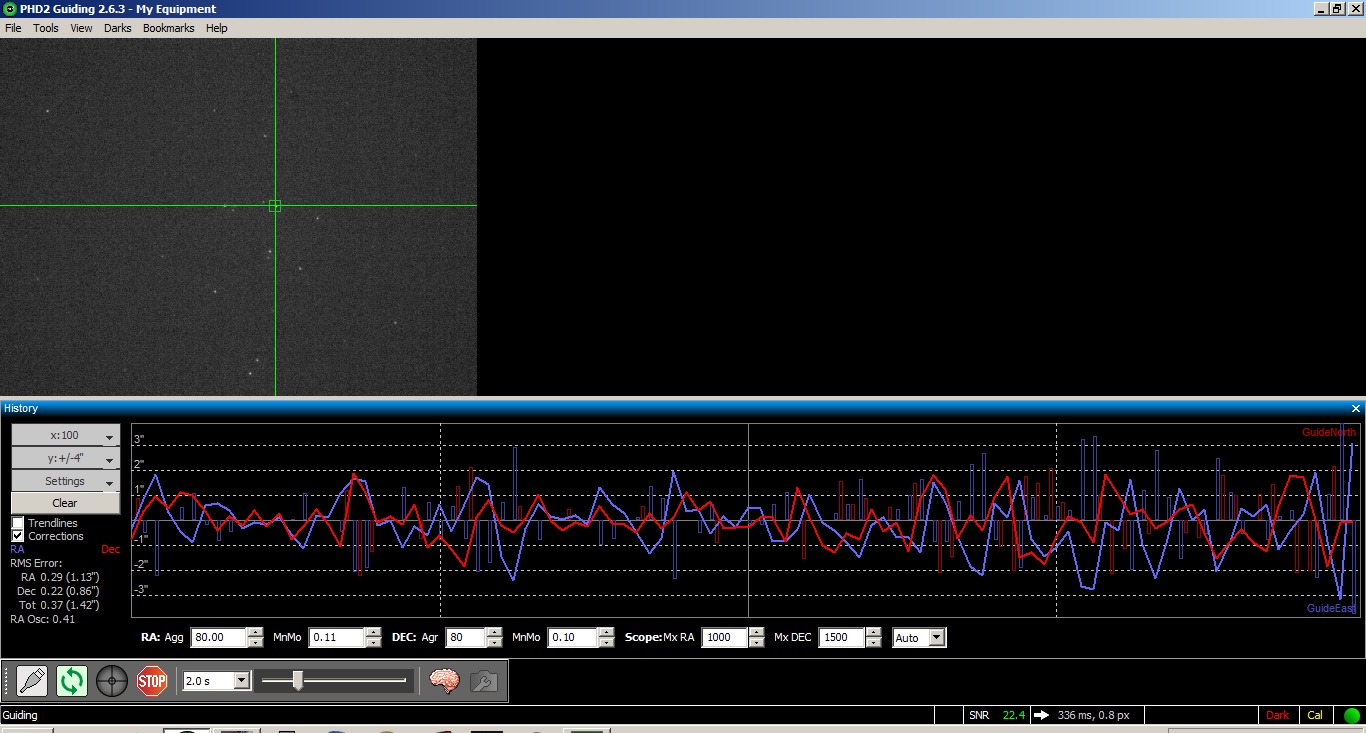1366x733 pixels.
Task: Click the gamma slider handle
Action: coord(297,681)
